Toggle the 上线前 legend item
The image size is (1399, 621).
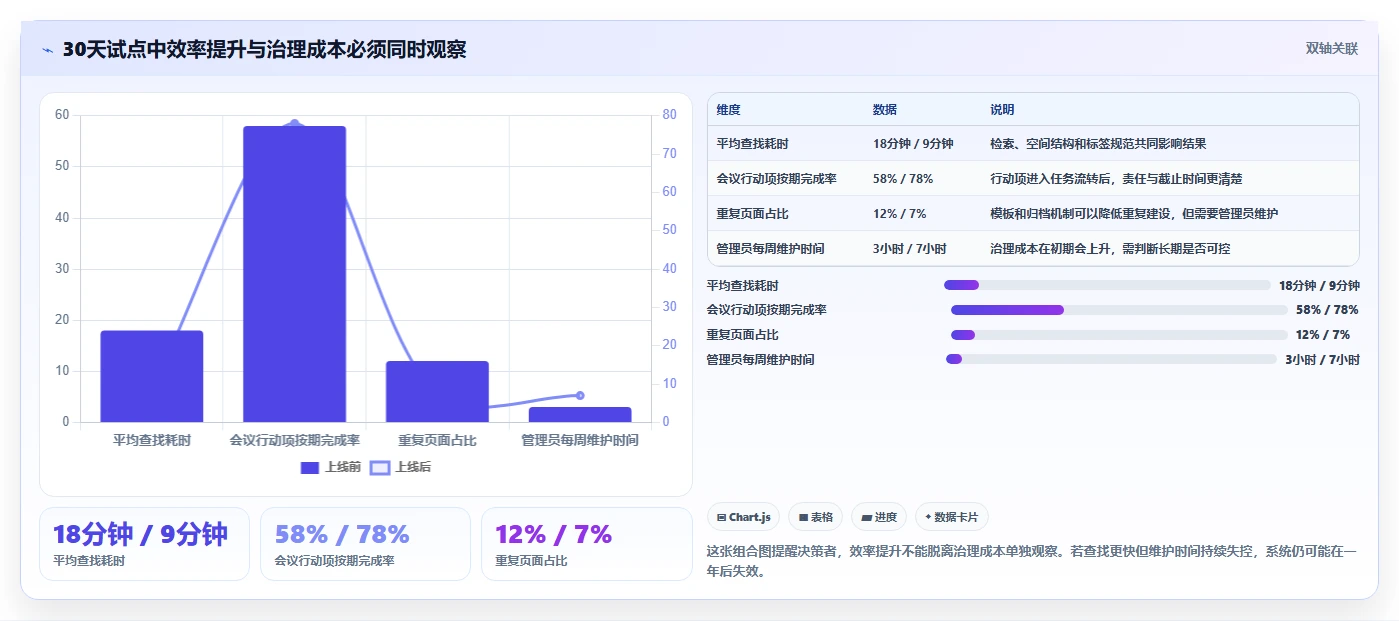pyautogui.click(x=331, y=467)
